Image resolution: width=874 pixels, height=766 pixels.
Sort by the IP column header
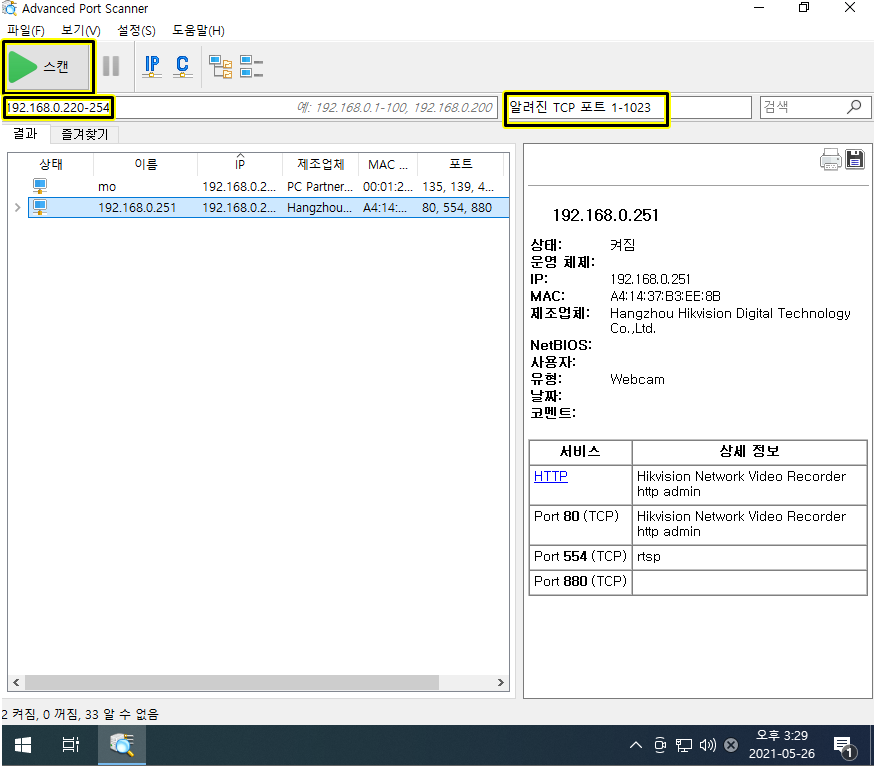point(240,164)
